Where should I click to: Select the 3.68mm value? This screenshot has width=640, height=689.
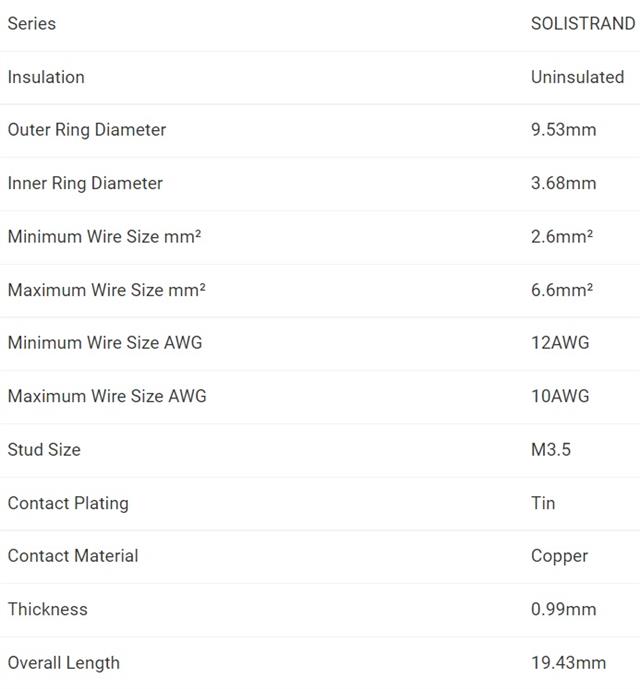(x=564, y=183)
